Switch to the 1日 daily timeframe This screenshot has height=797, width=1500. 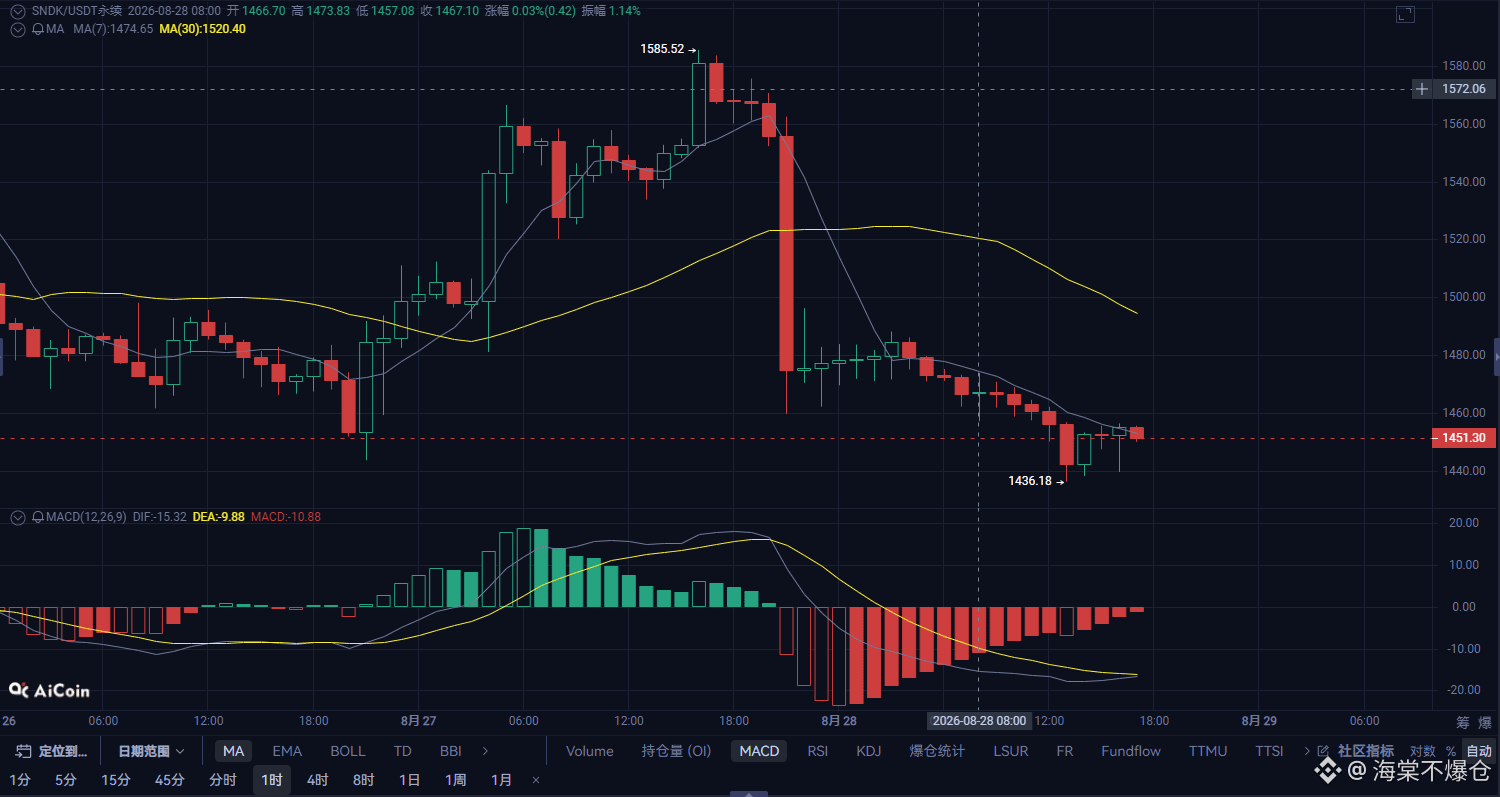click(409, 780)
